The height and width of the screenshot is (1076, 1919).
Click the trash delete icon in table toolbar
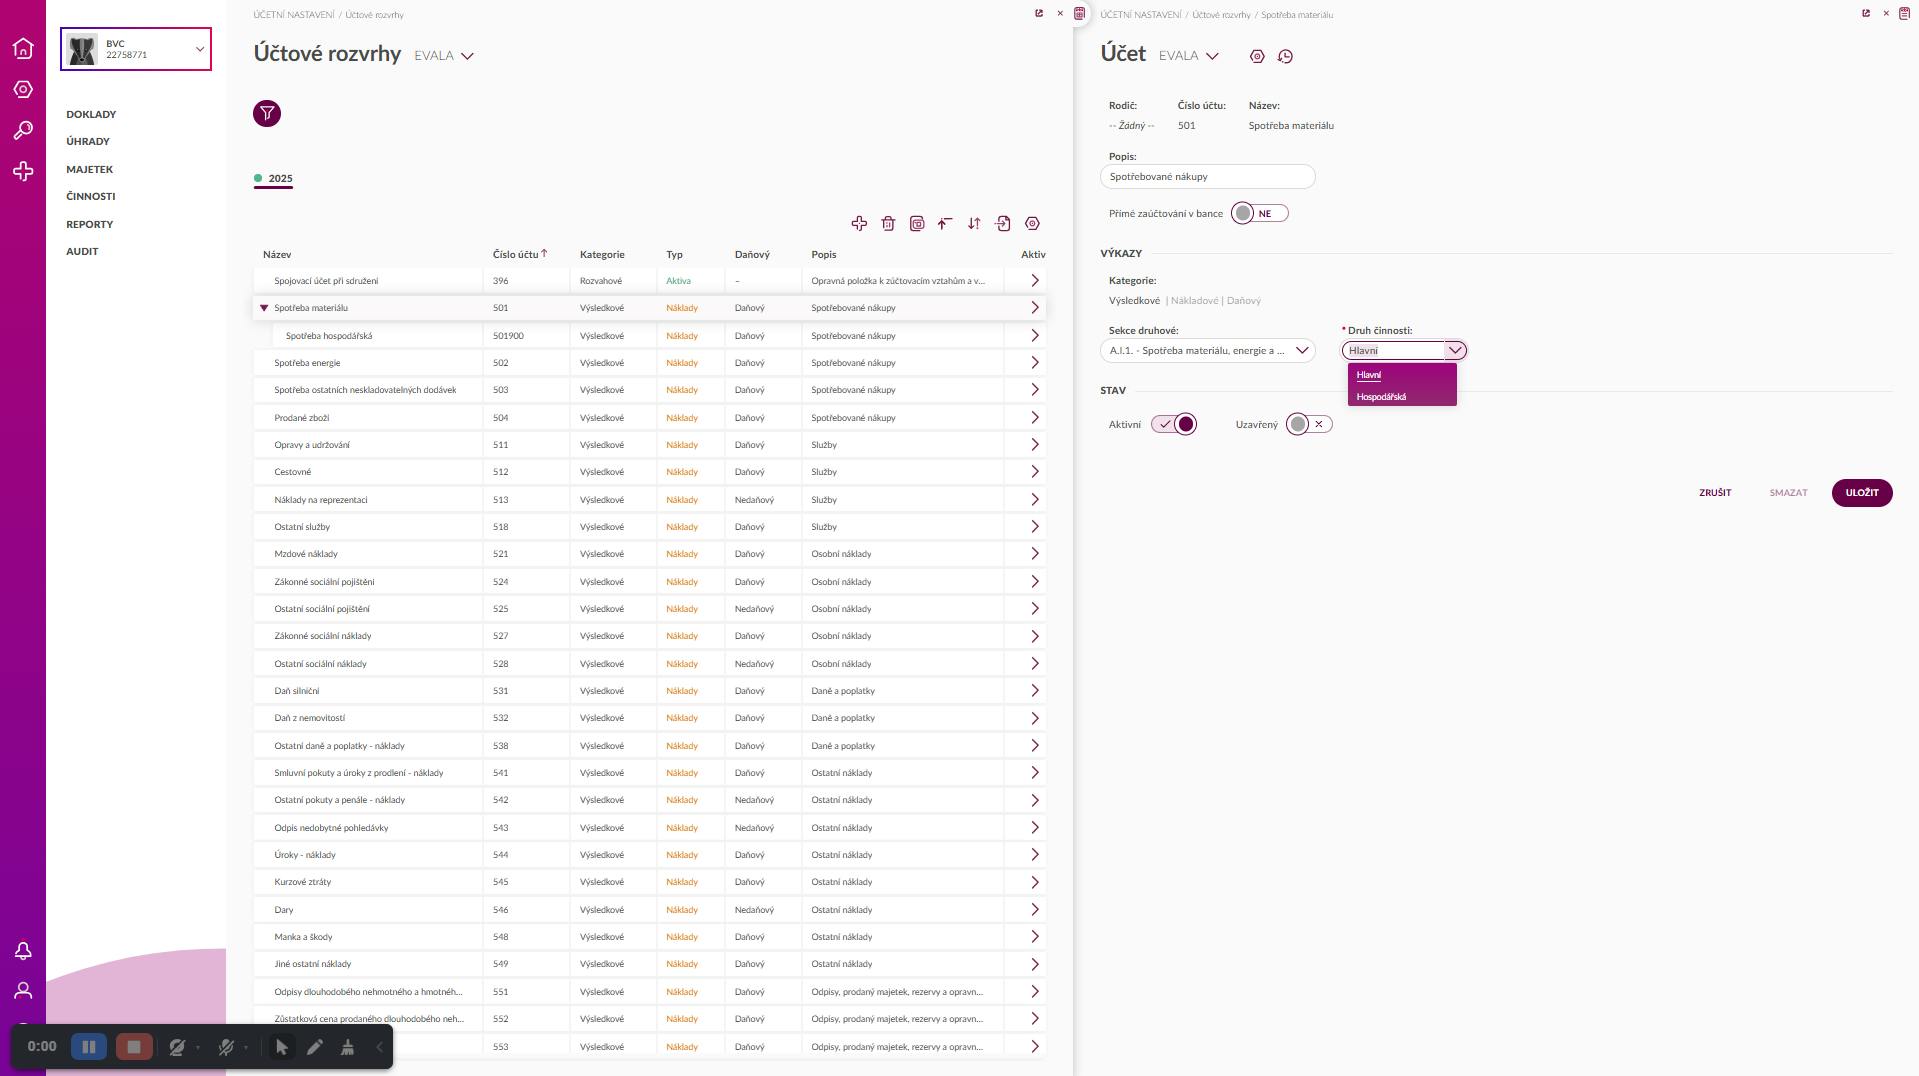point(888,224)
